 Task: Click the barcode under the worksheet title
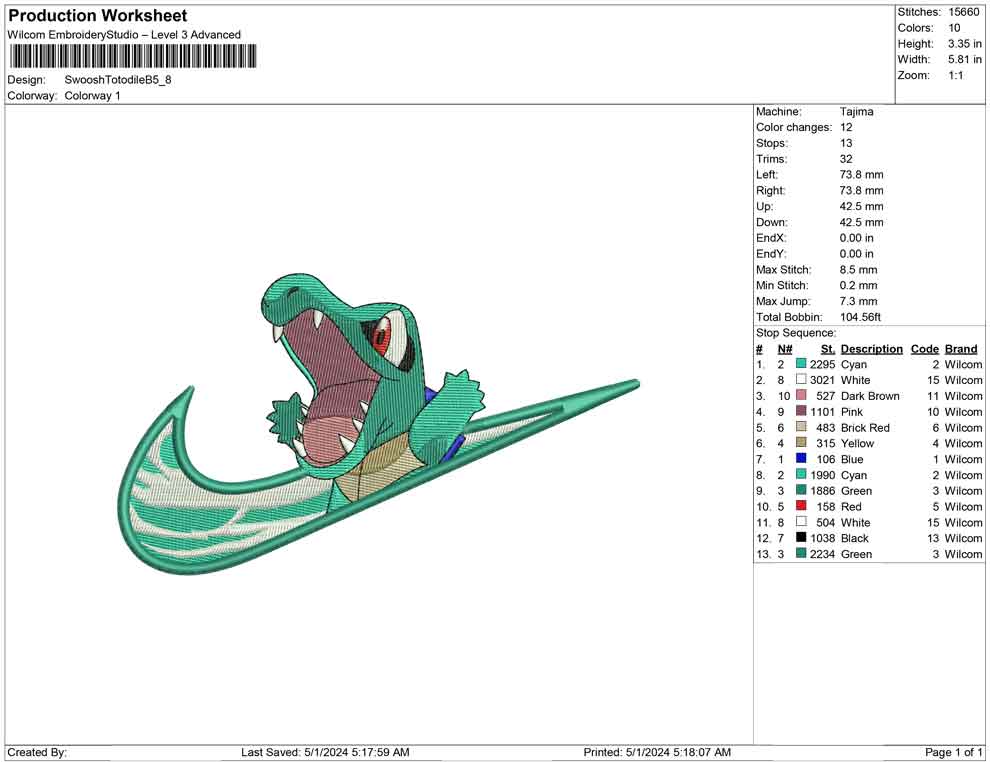(131, 56)
